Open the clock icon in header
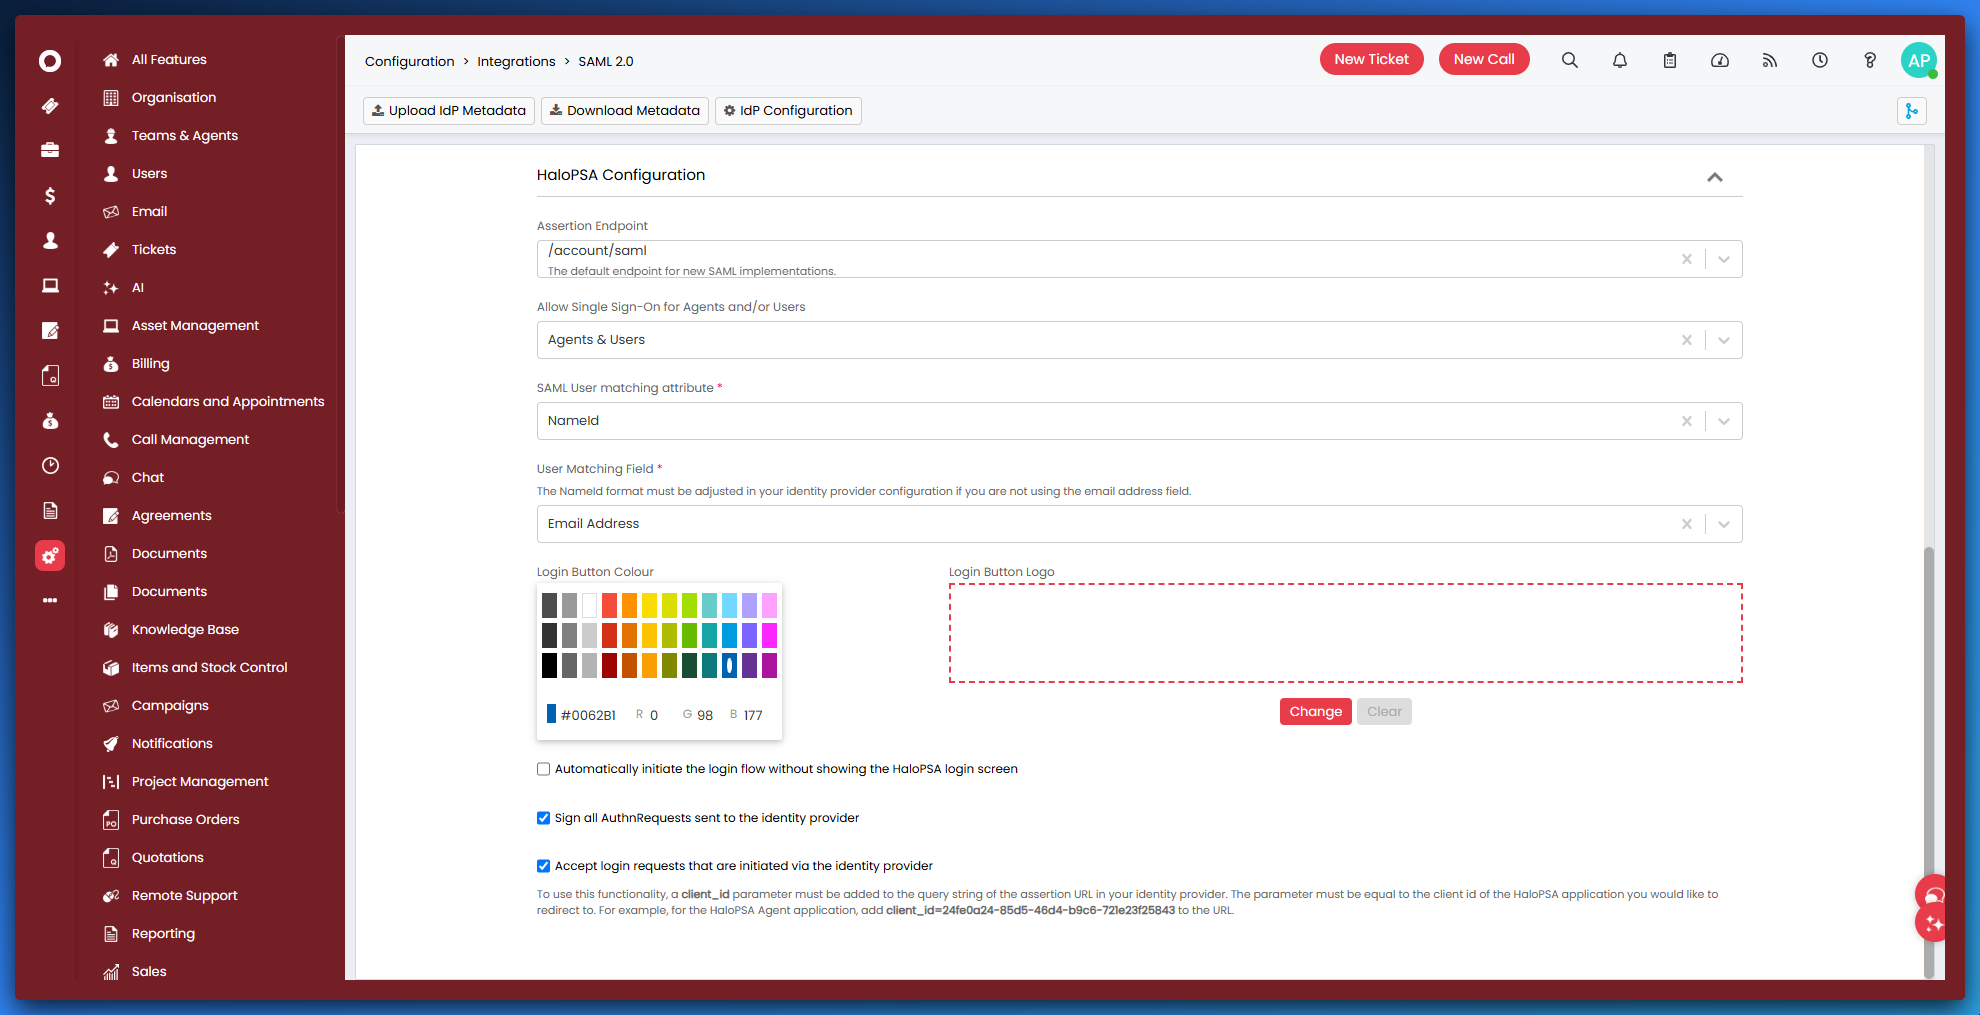 (x=1820, y=60)
